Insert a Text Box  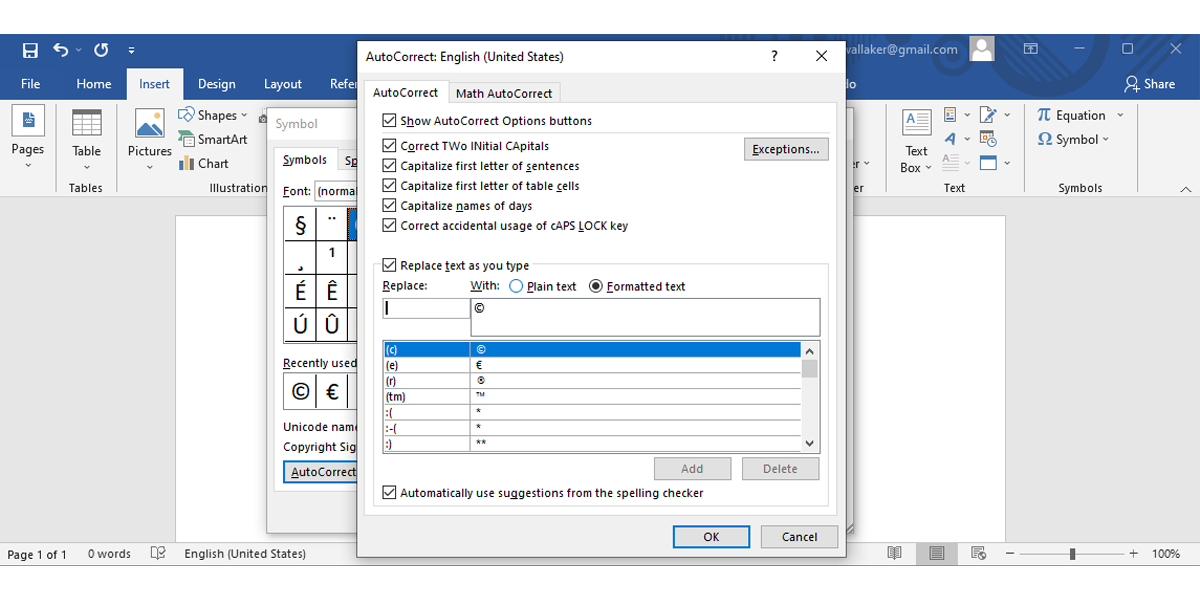tap(915, 140)
